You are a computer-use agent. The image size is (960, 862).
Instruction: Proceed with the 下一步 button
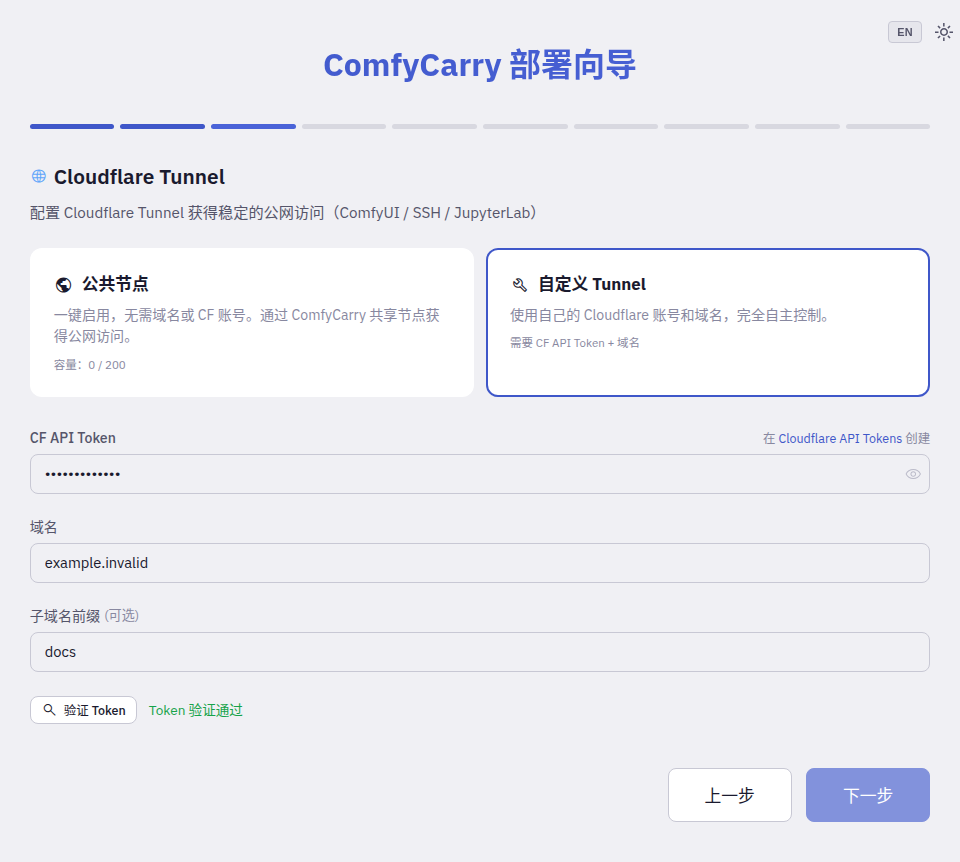(868, 795)
